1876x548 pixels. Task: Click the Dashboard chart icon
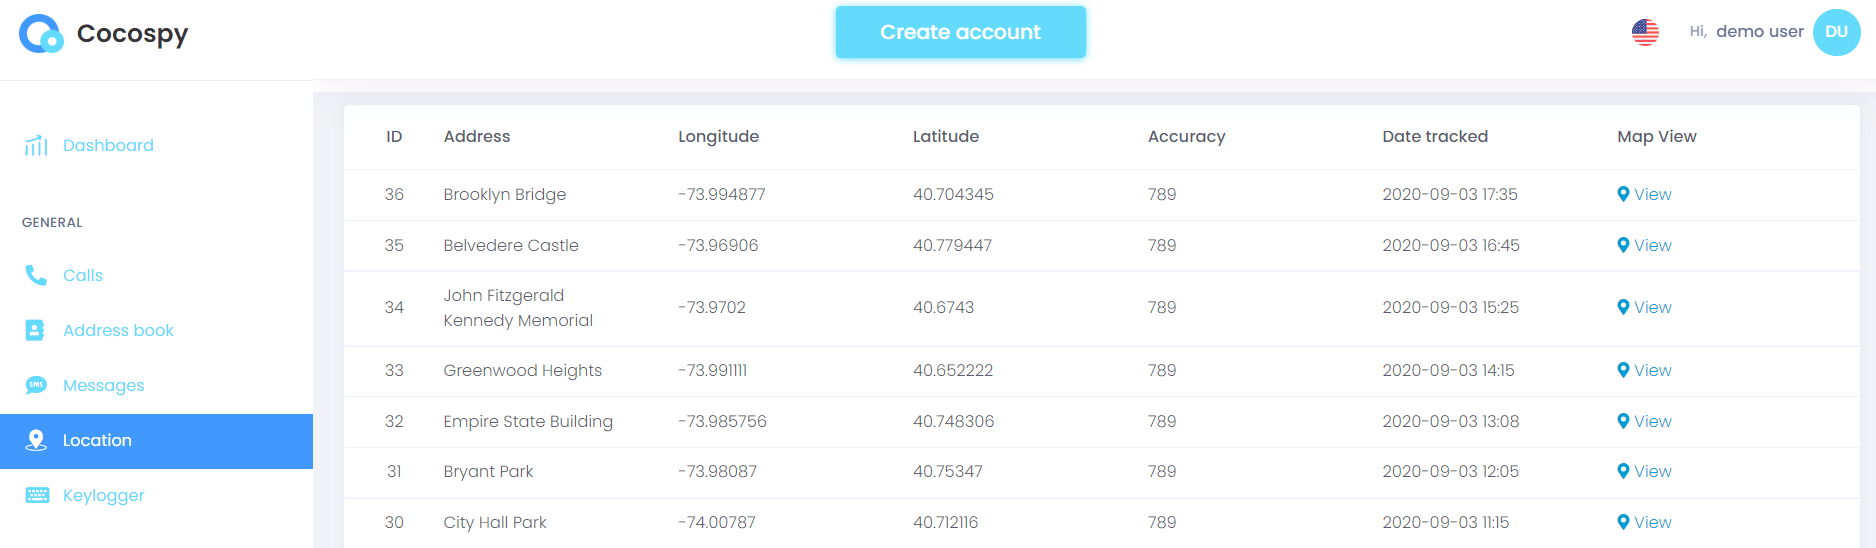point(36,146)
